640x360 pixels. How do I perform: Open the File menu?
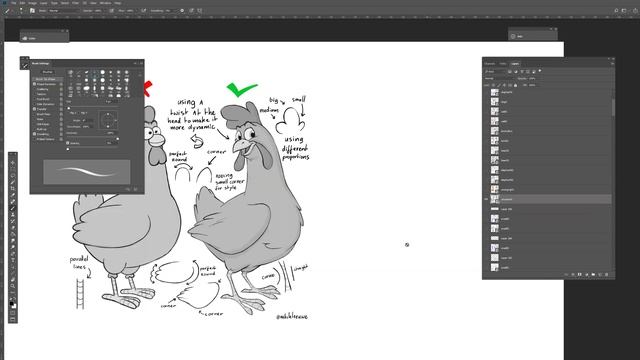click(x=13, y=3)
